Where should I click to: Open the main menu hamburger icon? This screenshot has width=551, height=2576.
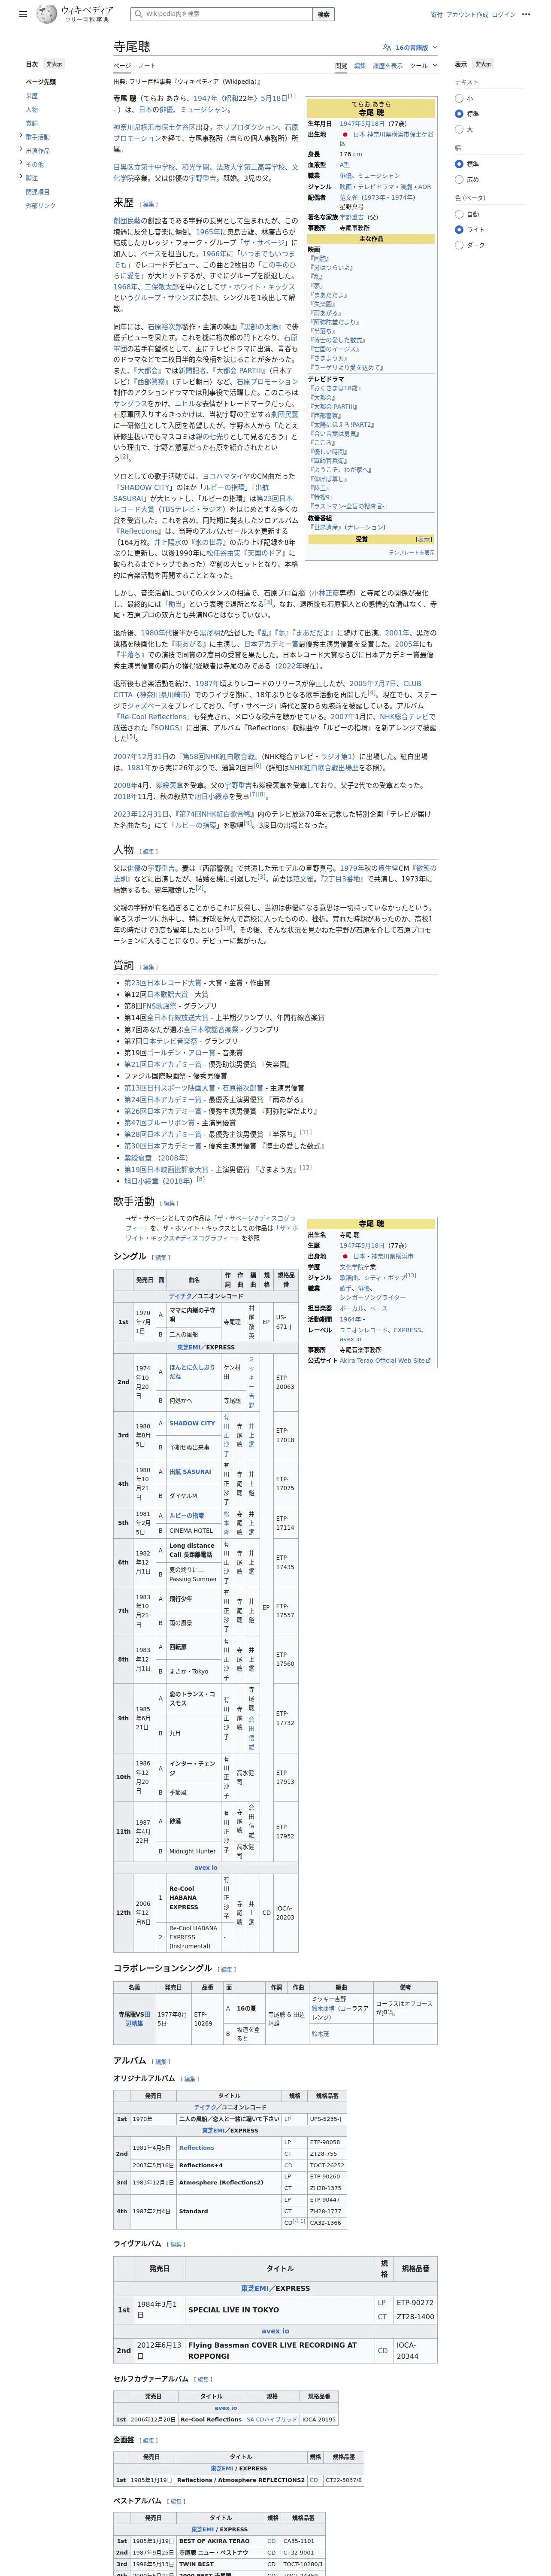[x=23, y=14]
